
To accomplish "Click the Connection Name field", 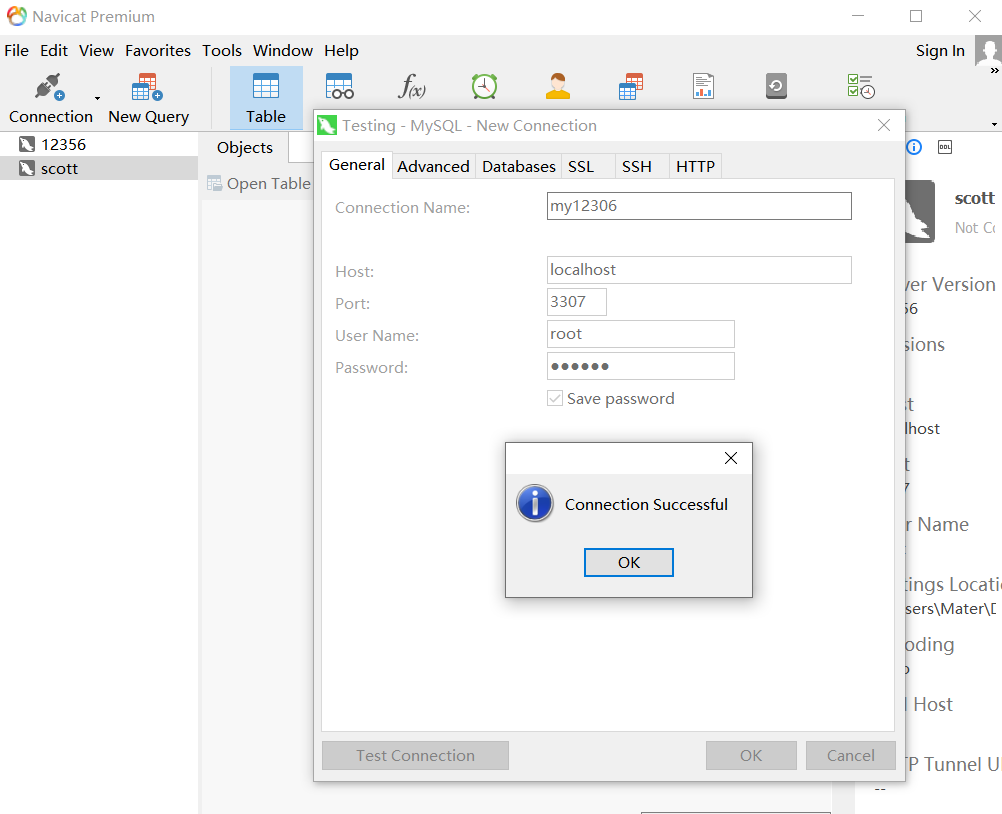I will pos(699,206).
